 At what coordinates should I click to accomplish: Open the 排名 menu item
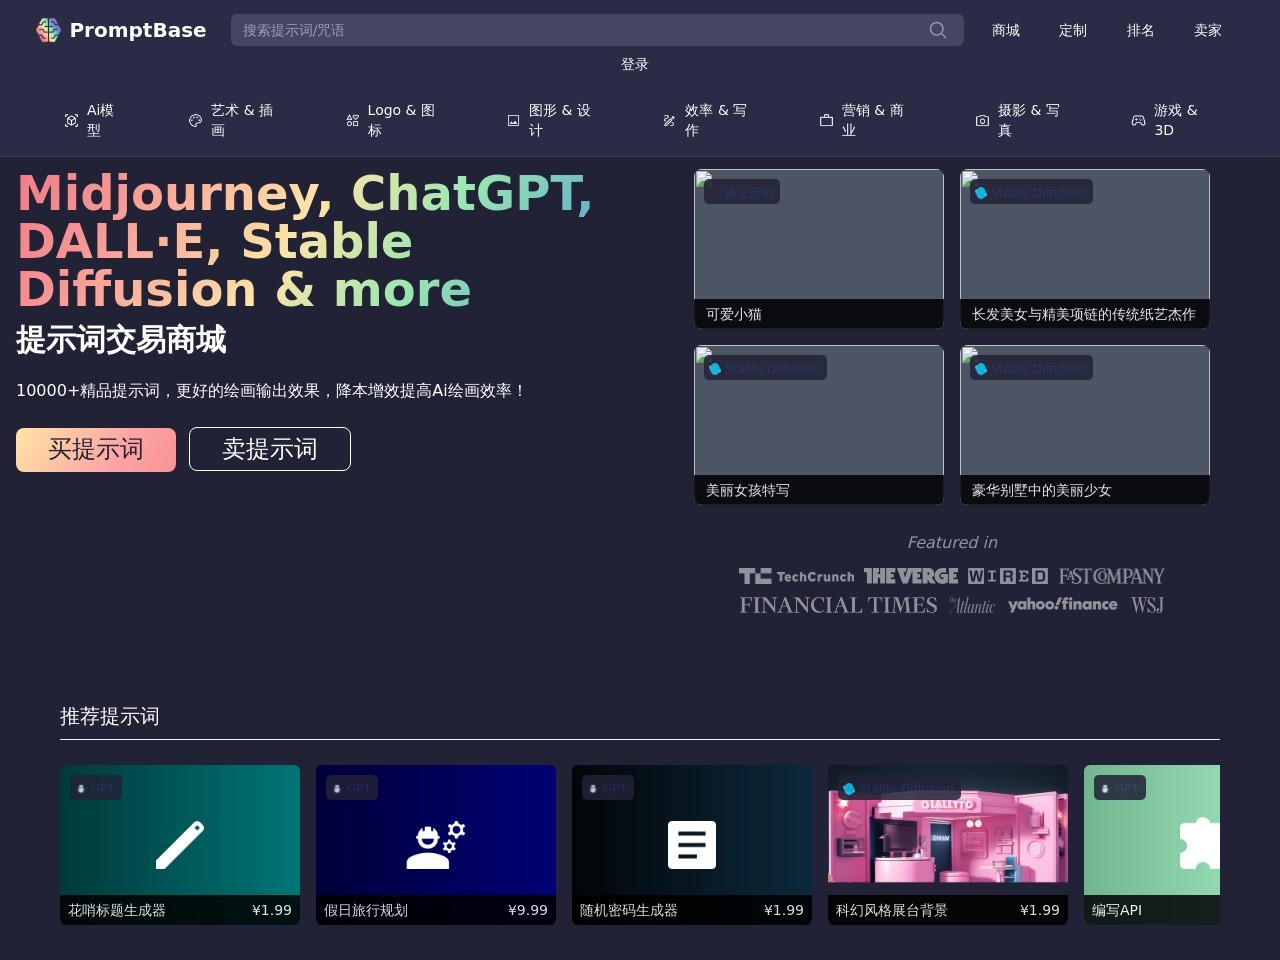[1140, 30]
